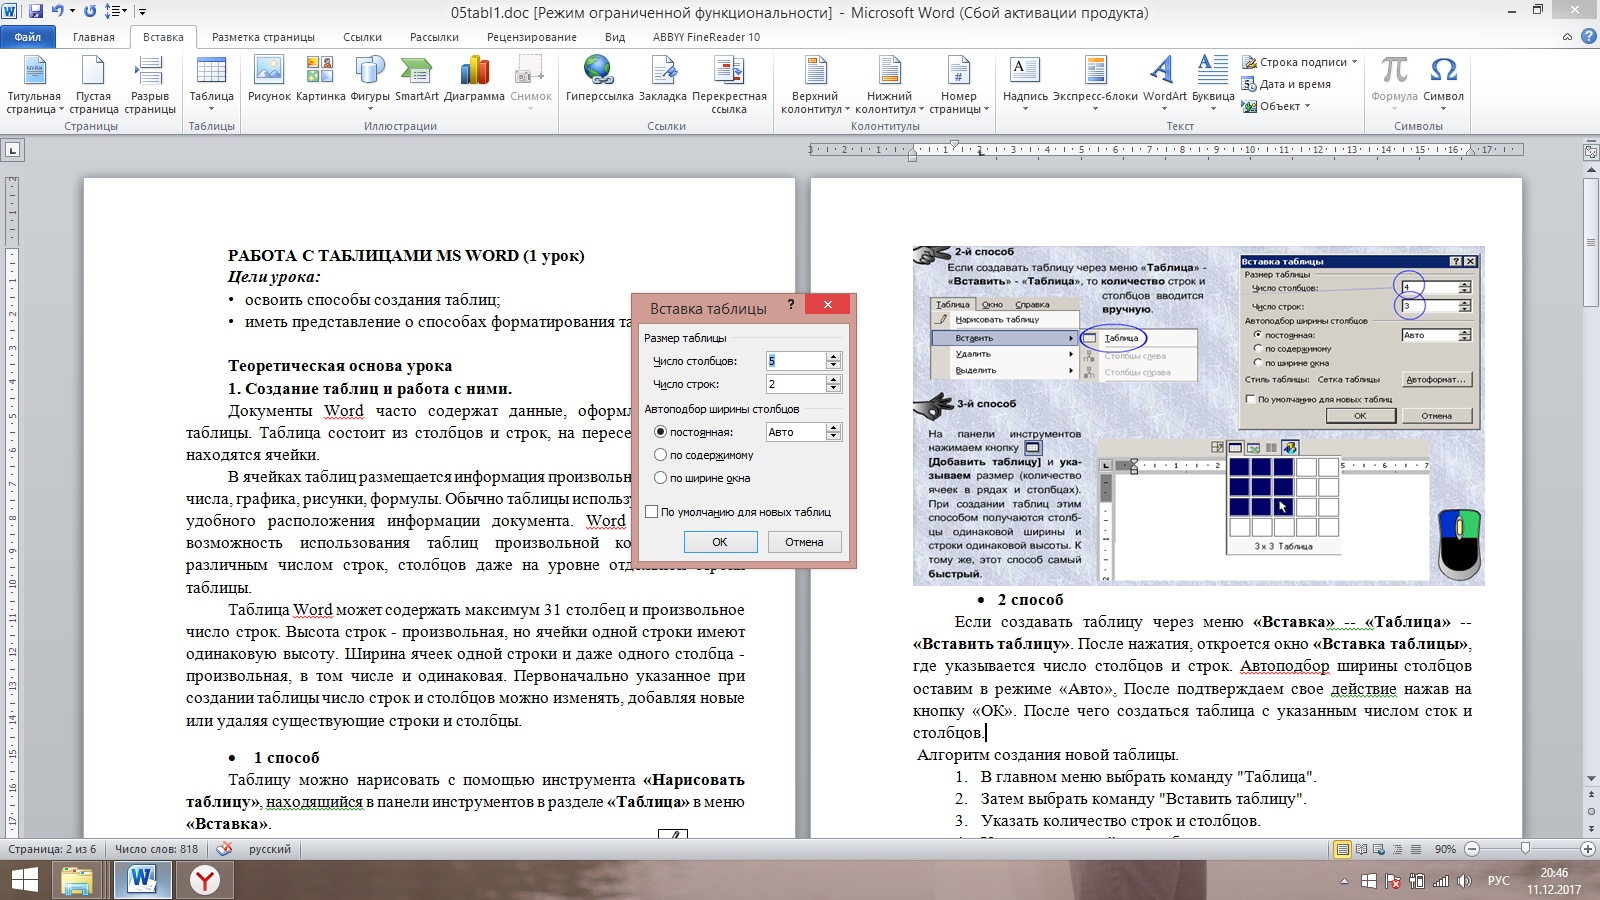Screen dimensions: 1600x900
Task: Open Номер страницы page number menu
Action: pos(958,85)
